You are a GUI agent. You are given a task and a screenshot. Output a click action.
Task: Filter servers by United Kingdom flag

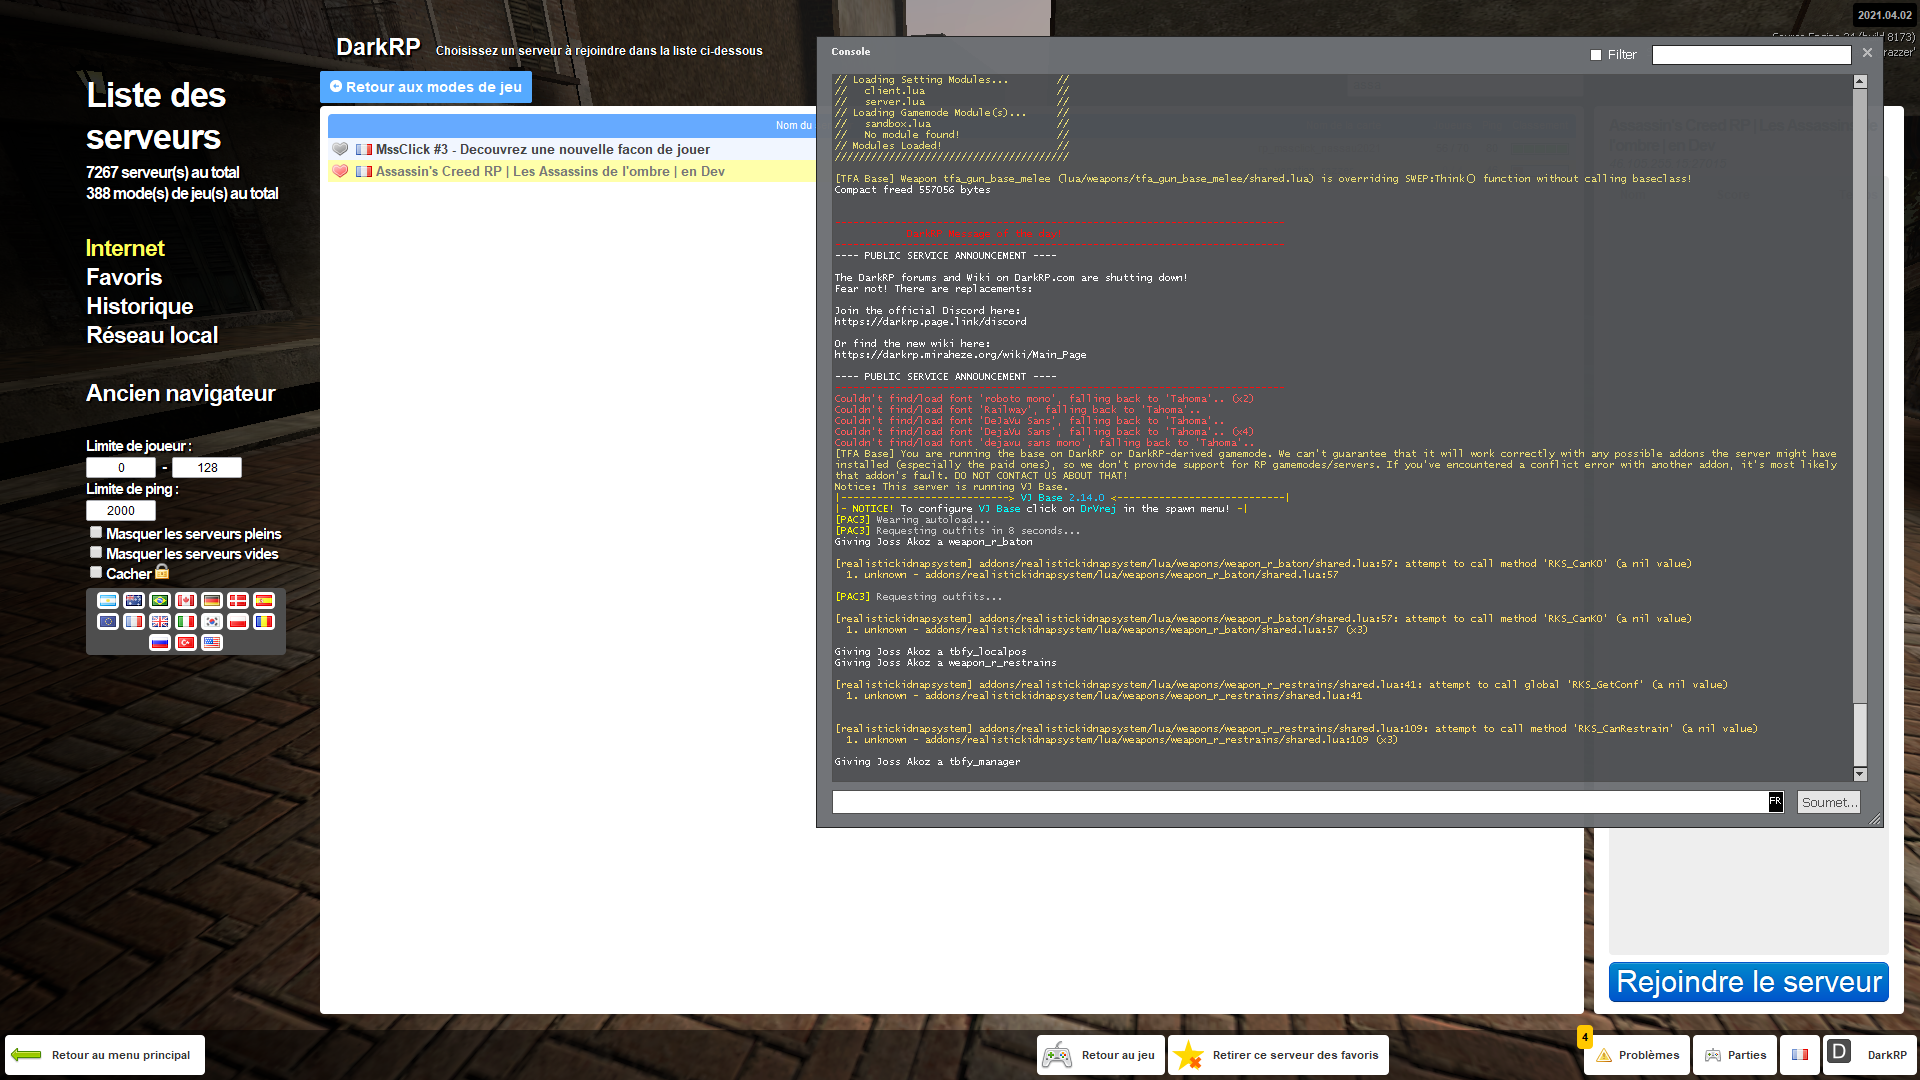160,622
